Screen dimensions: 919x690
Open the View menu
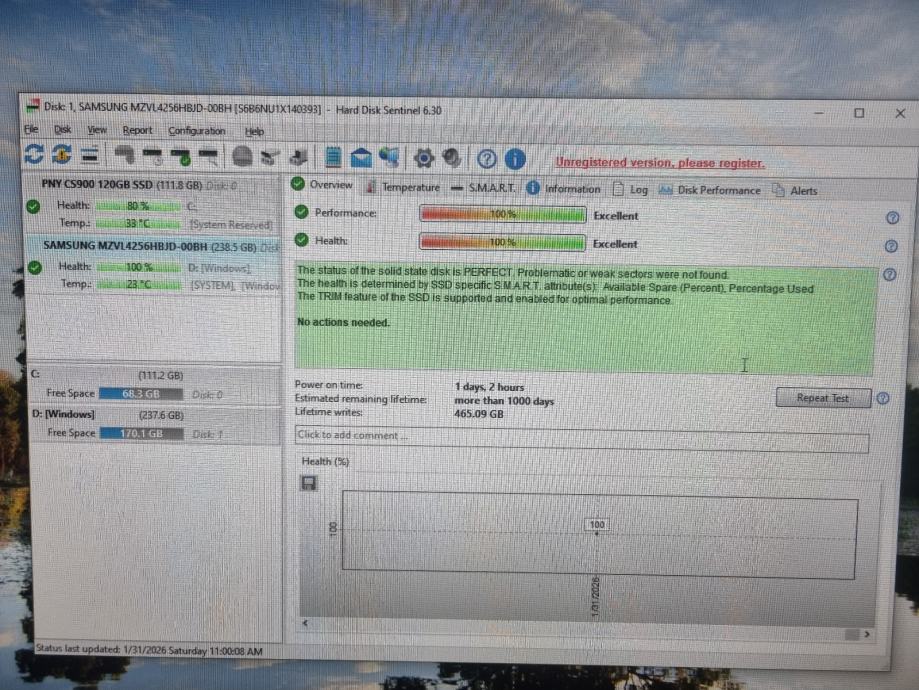pyautogui.click(x=97, y=130)
